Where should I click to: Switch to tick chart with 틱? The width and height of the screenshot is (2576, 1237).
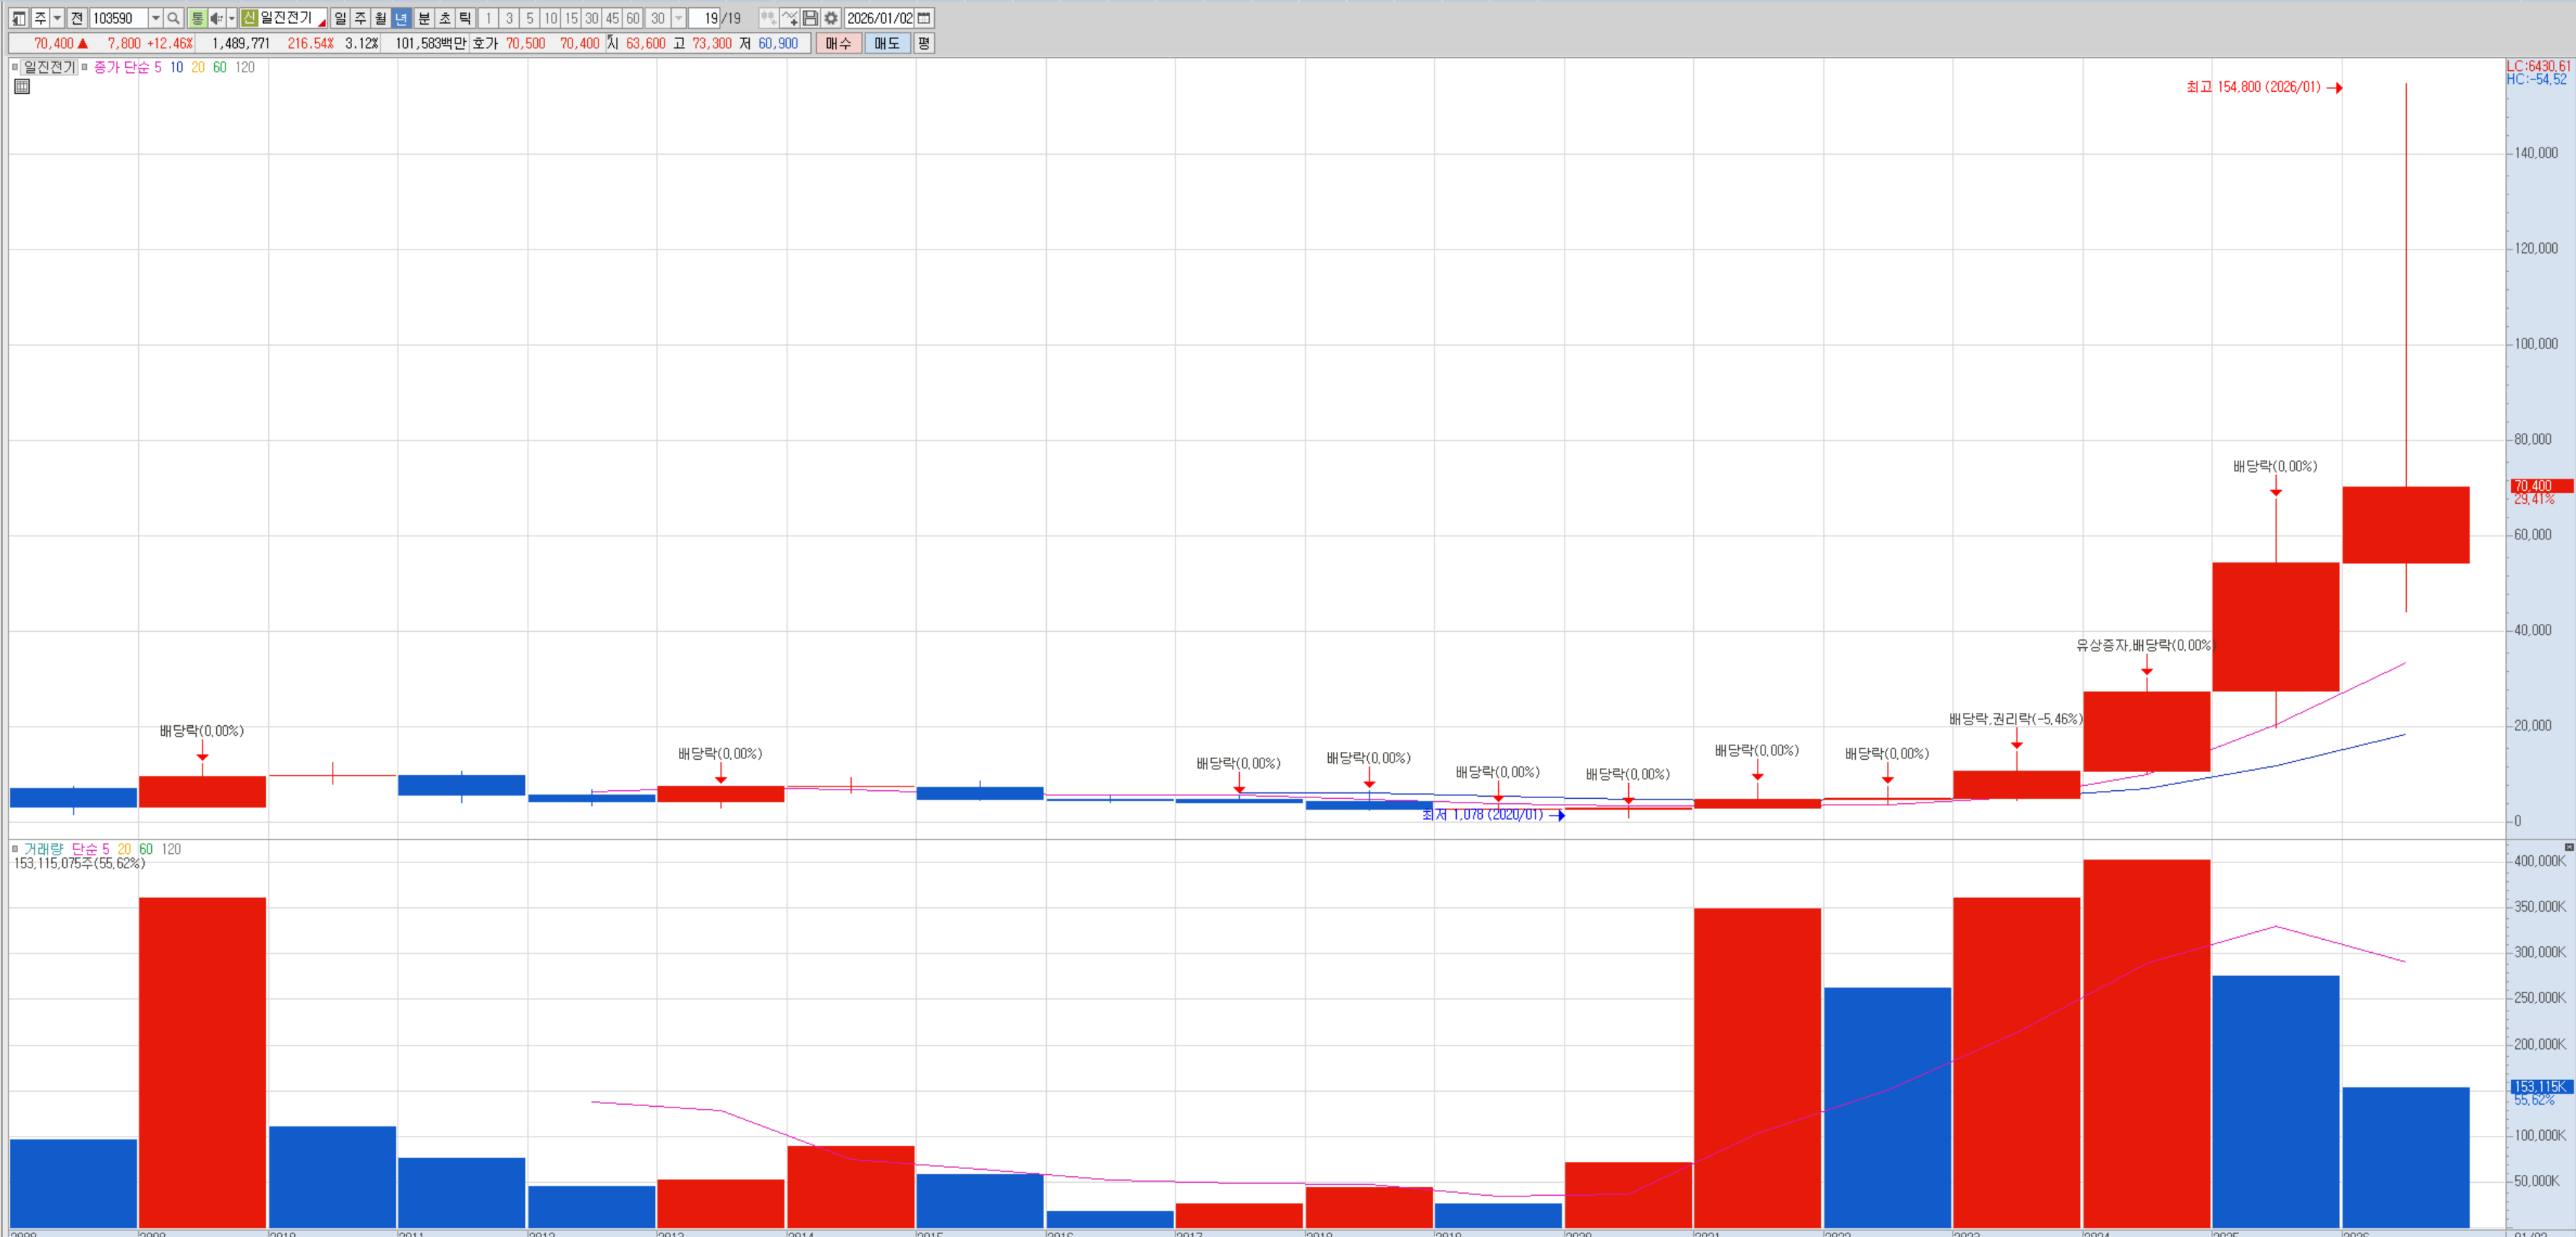(465, 18)
